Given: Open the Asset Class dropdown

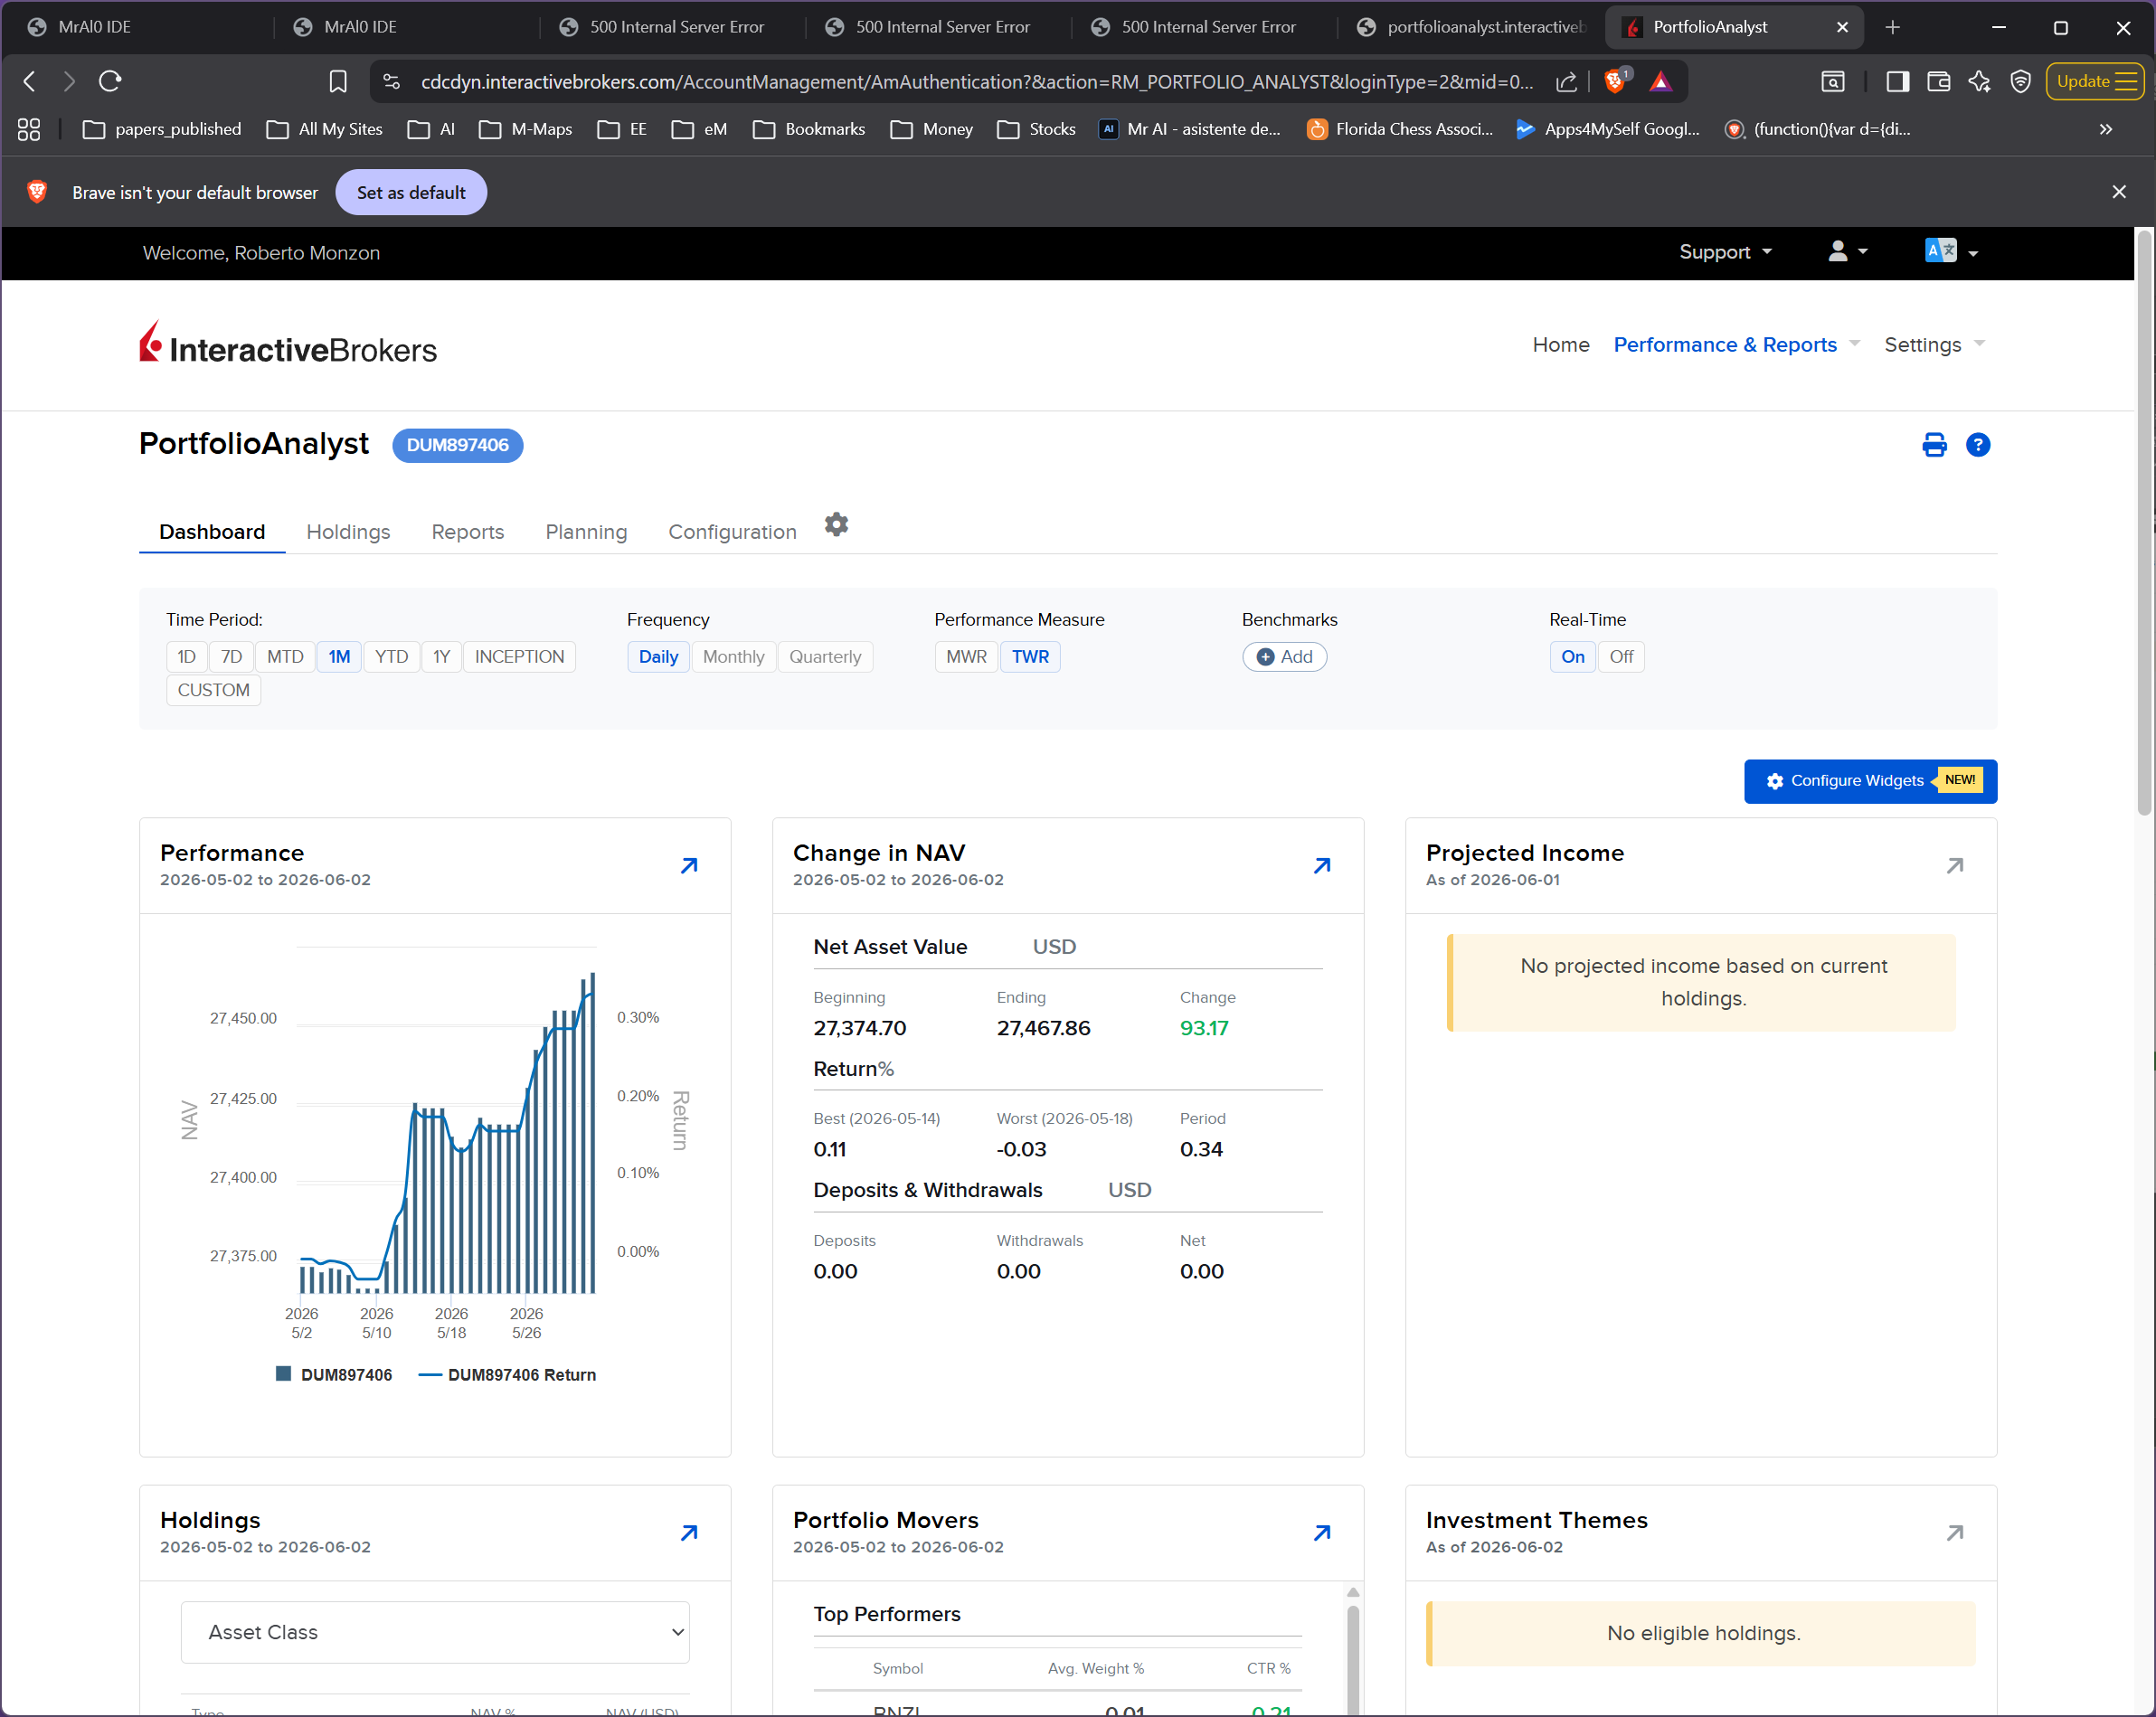Looking at the screenshot, I should 435,1631.
